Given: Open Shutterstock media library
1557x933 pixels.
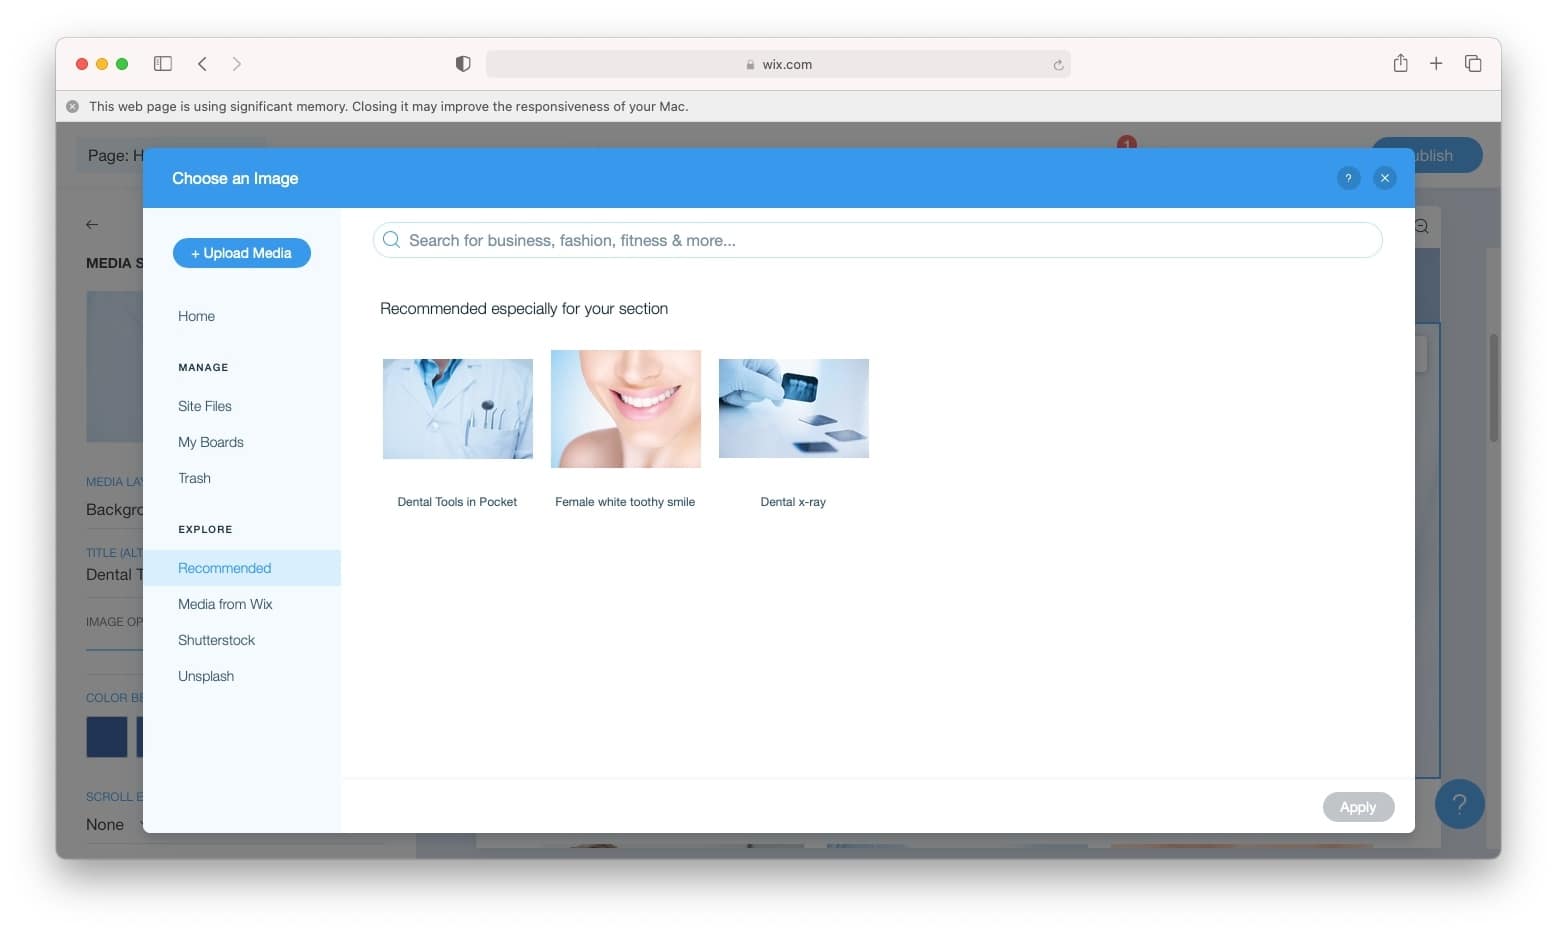Looking at the screenshot, I should click(216, 640).
